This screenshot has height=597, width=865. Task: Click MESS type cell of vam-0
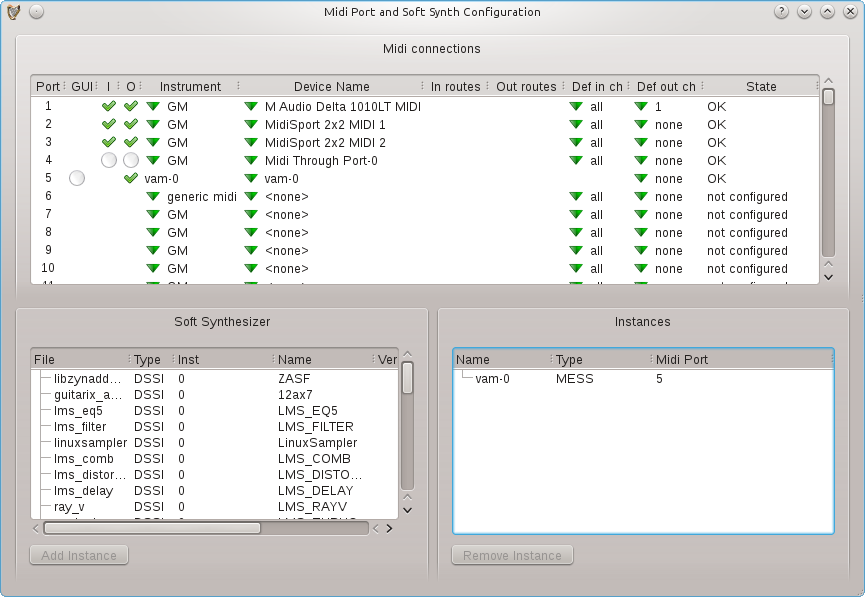point(574,379)
